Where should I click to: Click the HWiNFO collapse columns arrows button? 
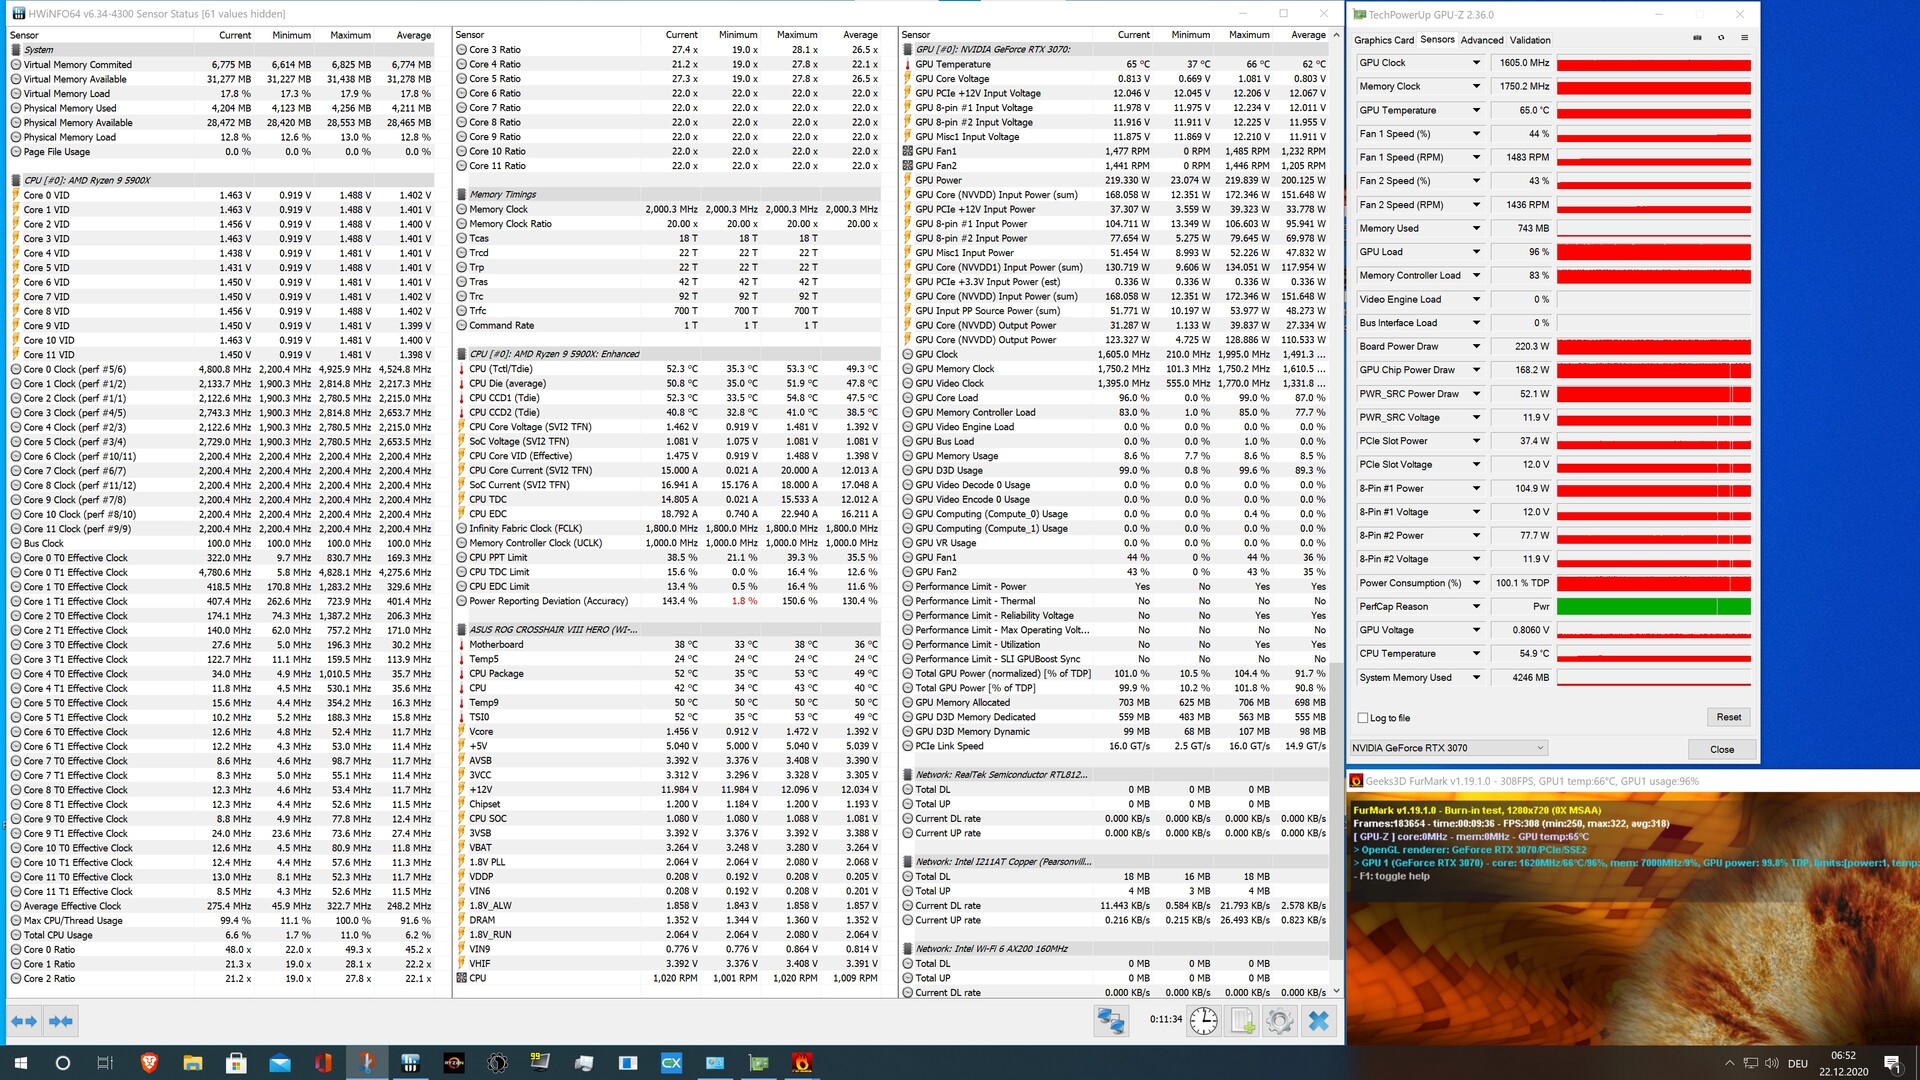coord(60,1021)
